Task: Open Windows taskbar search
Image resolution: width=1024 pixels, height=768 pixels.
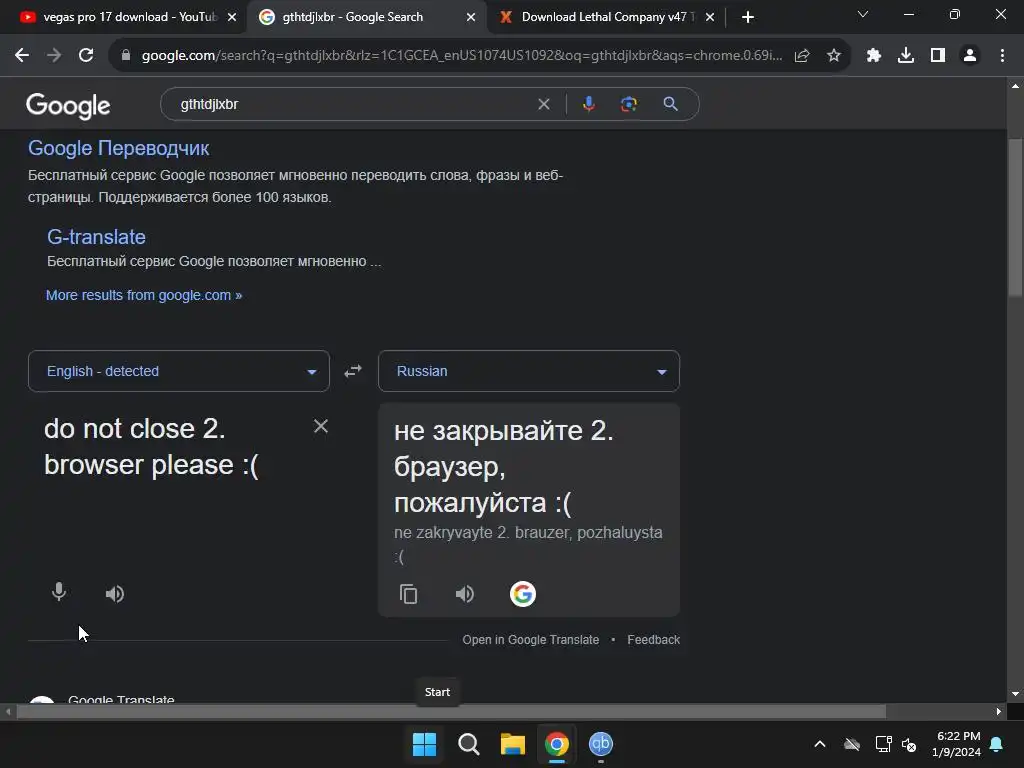Action: 469,744
